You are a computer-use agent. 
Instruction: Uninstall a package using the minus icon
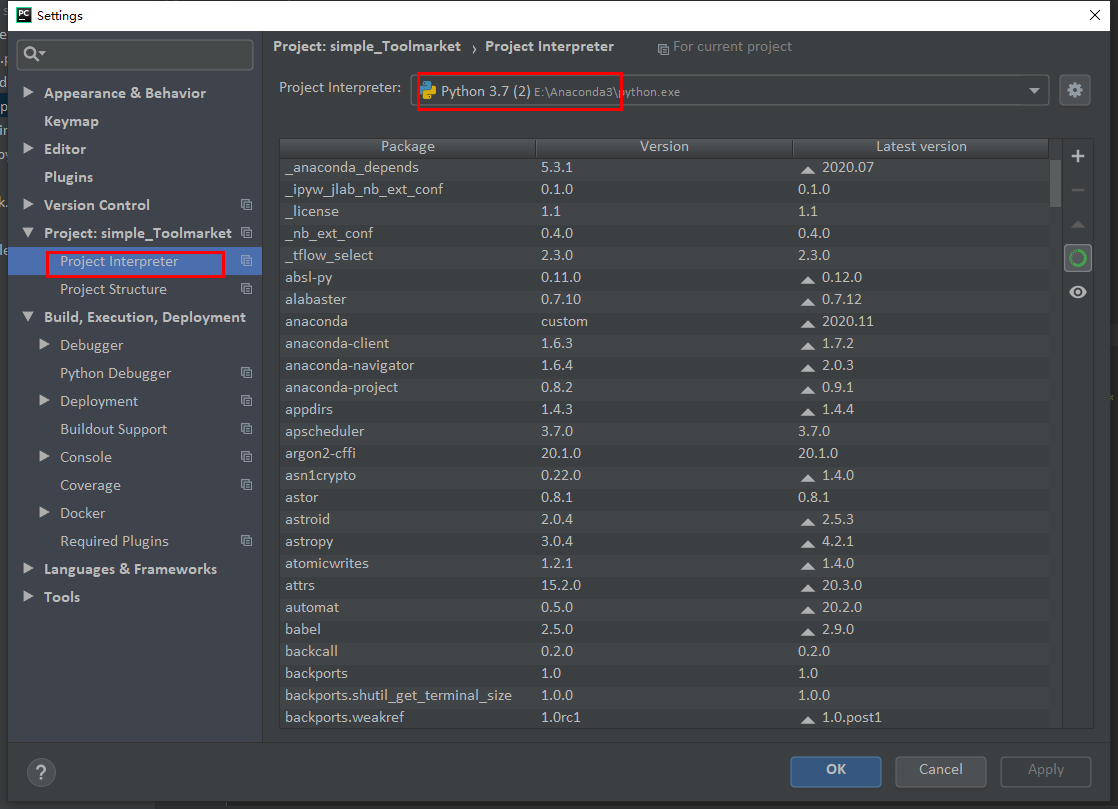coord(1077,189)
